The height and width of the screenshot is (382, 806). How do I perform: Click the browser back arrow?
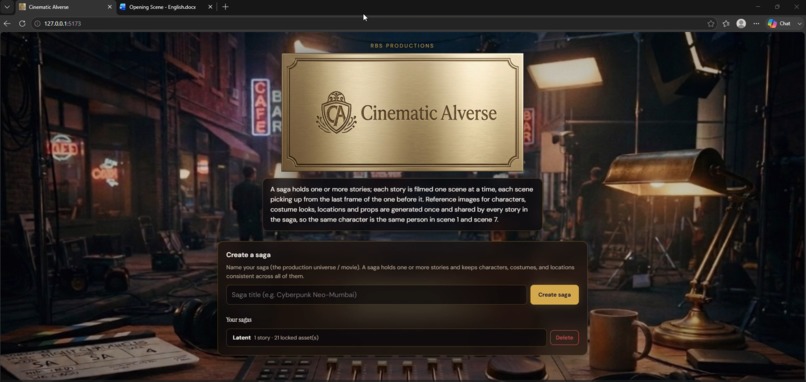pos(7,24)
